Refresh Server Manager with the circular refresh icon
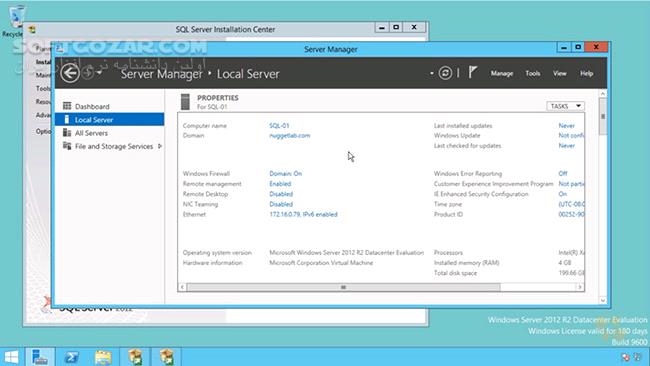Screen dimensions: 650x366 pos(445,73)
